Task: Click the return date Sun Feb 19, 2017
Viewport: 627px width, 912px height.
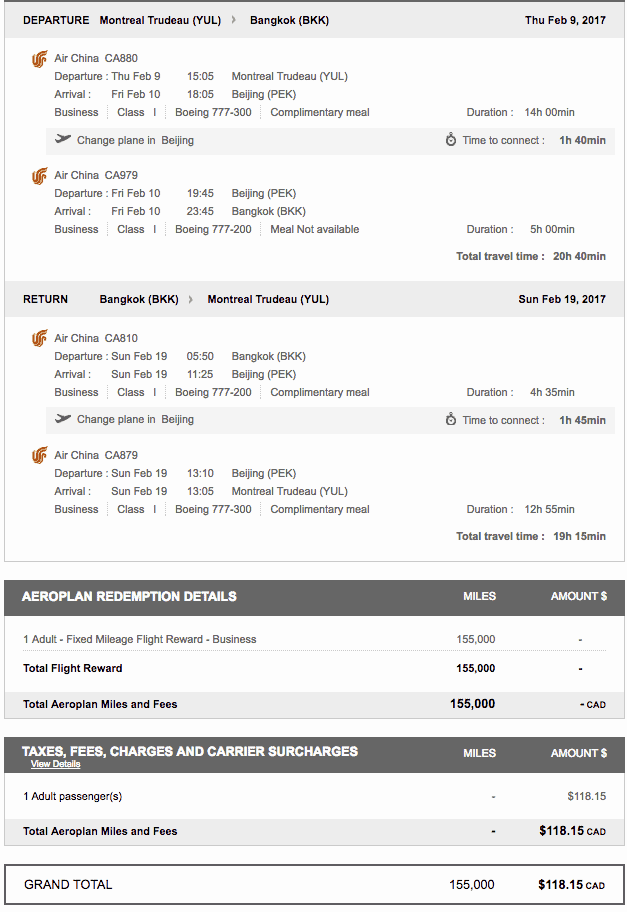Action: point(562,299)
